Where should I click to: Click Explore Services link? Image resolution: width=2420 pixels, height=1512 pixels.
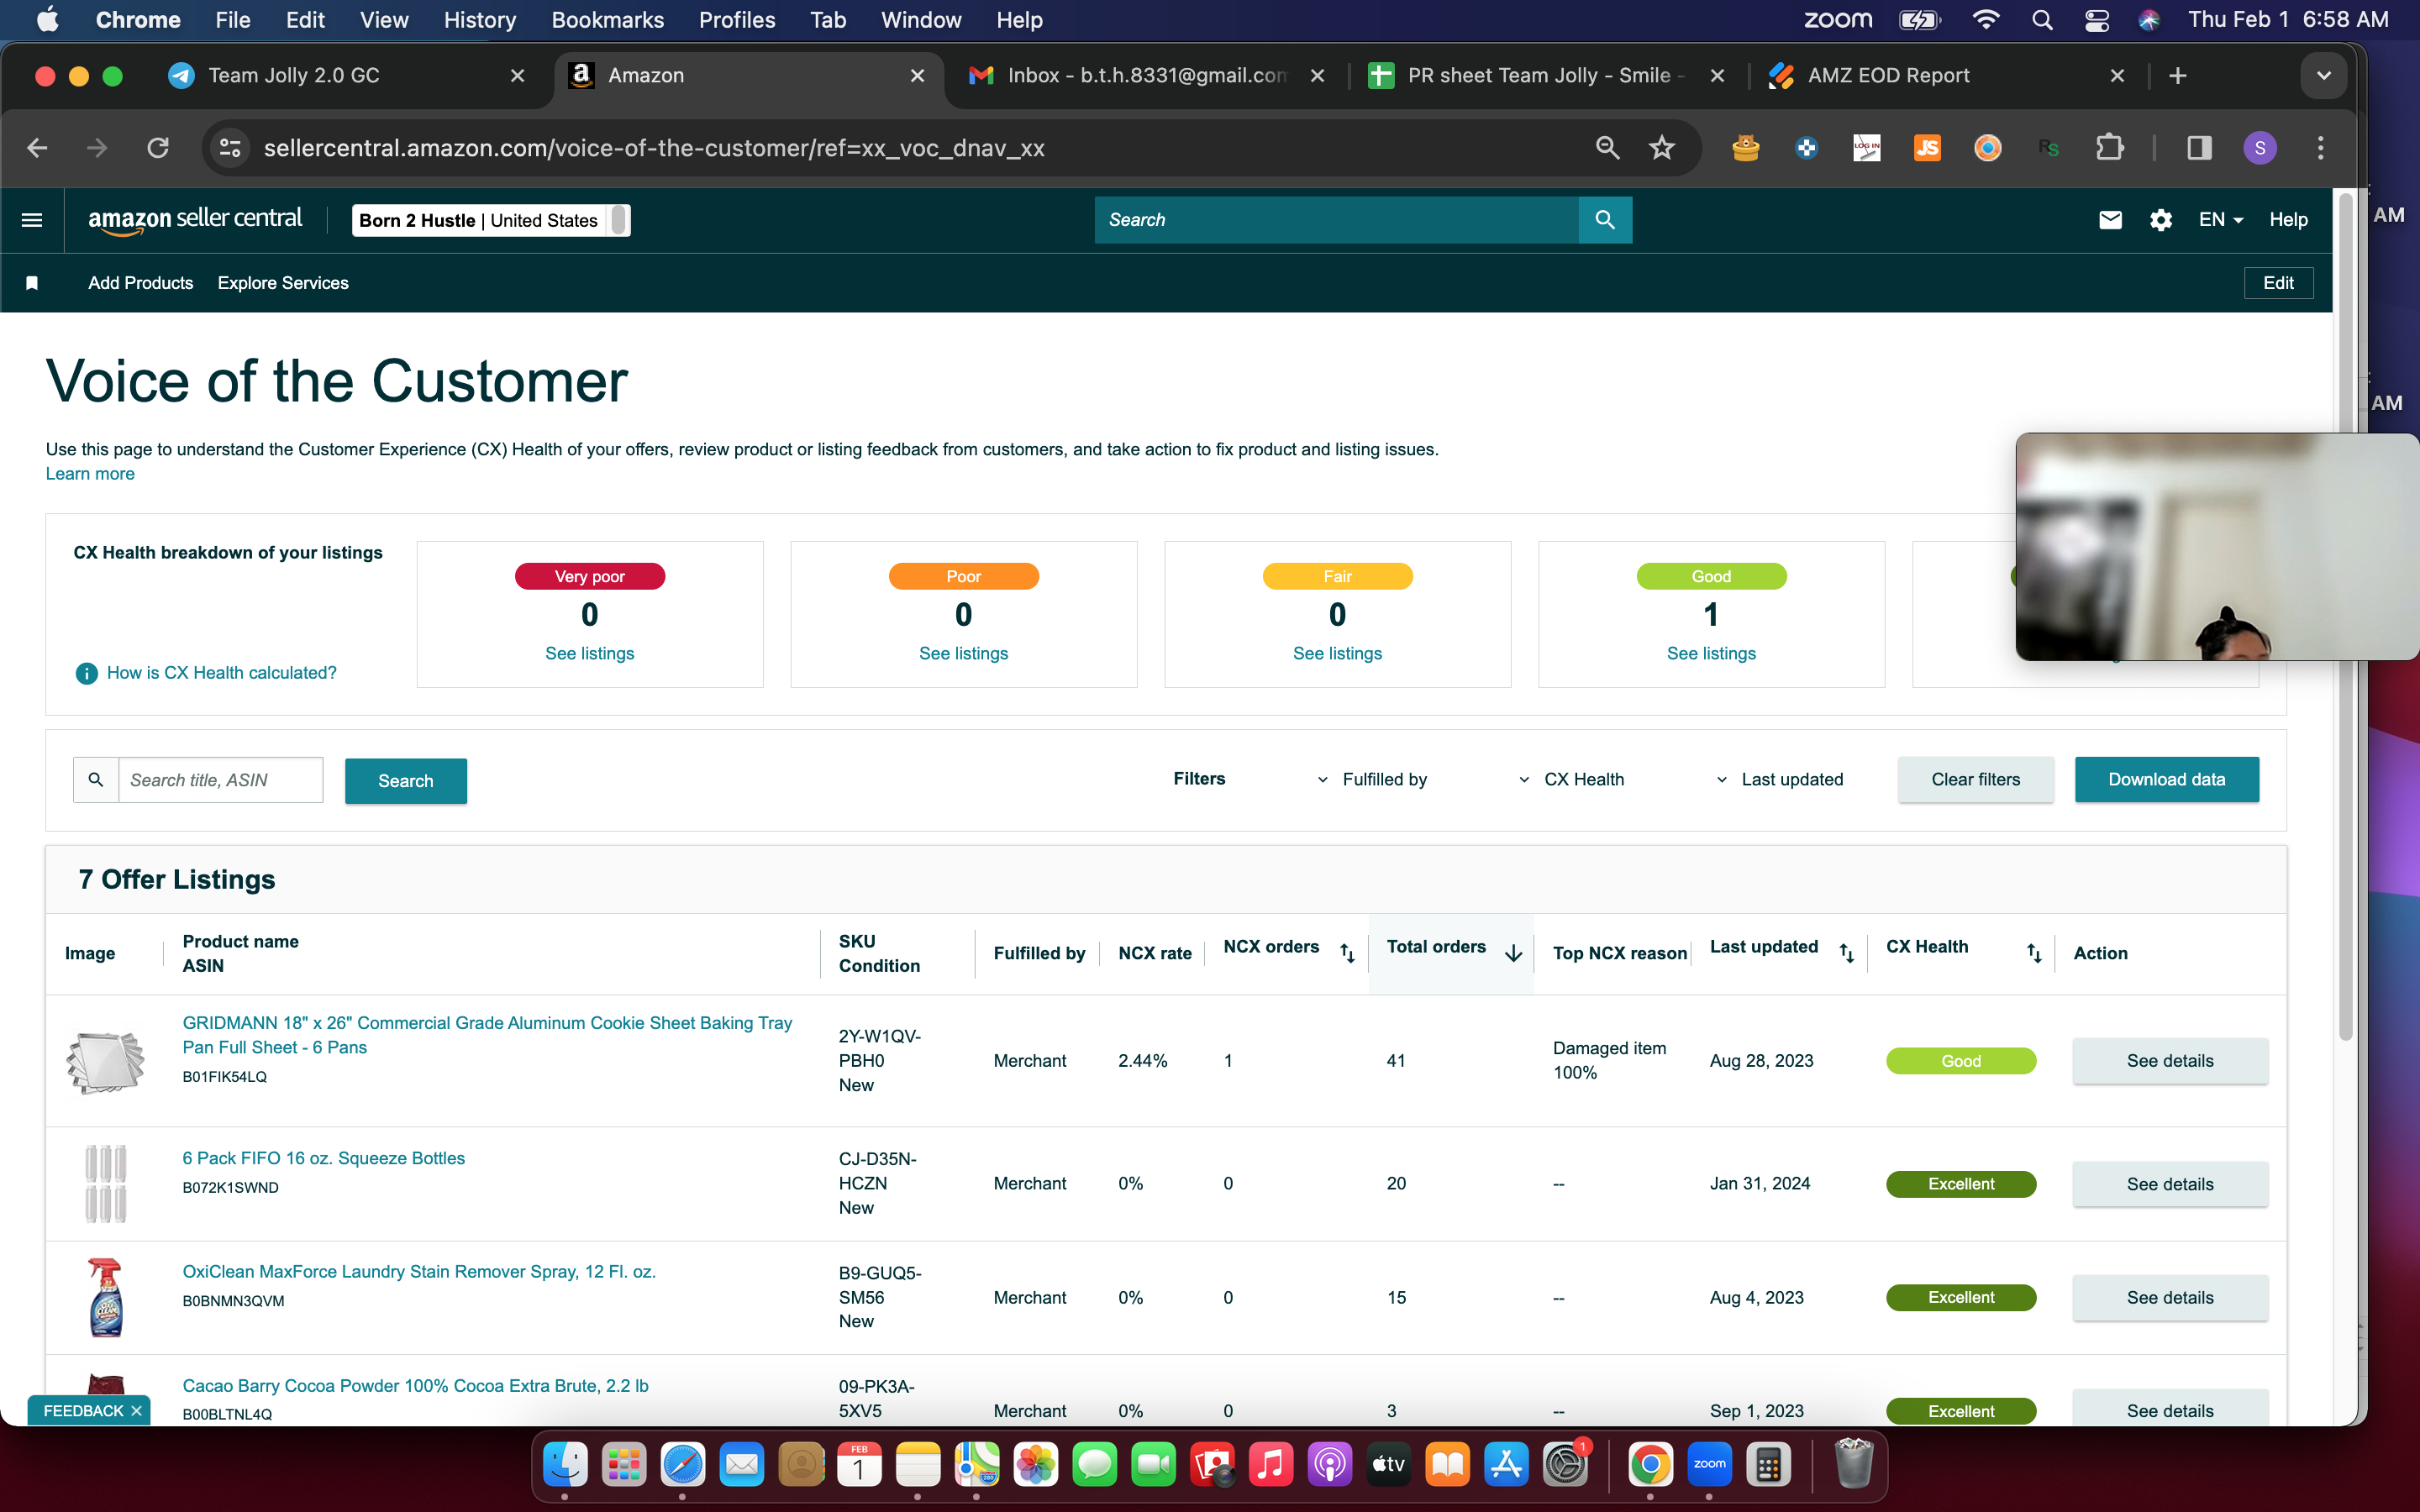(x=283, y=283)
